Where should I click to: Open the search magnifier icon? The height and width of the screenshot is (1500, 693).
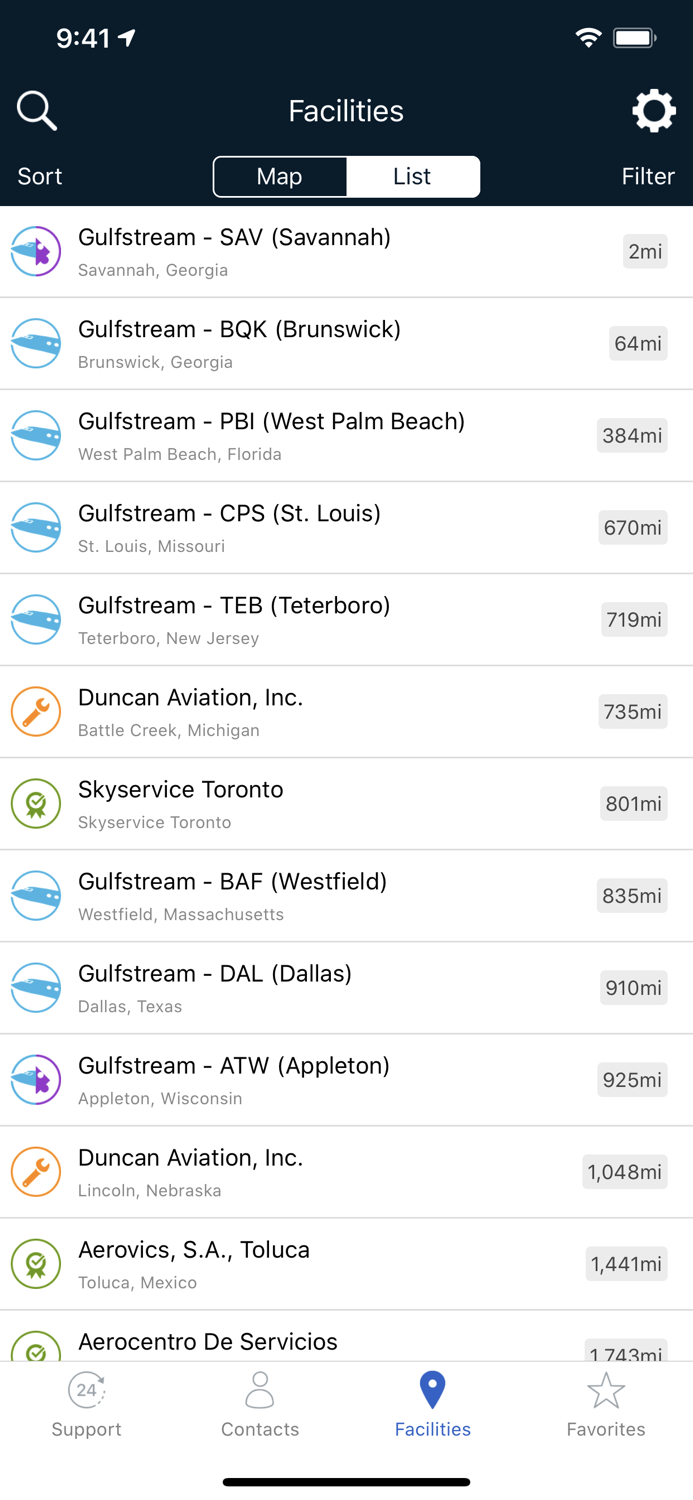pos(36,110)
